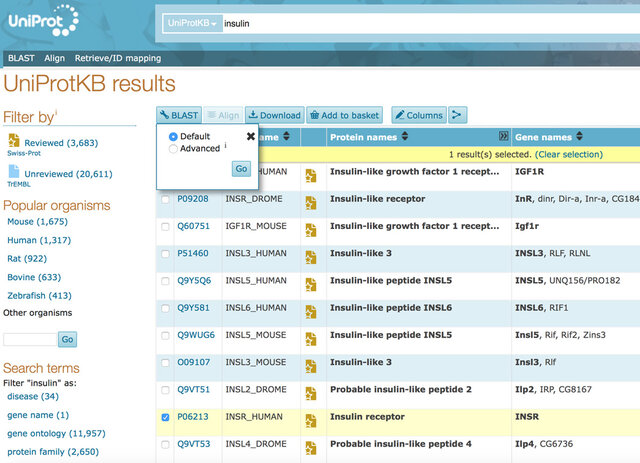This screenshot has height=463, width=640.
Task: Open BLAST in the top menu bar
Action: (x=21, y=58)
